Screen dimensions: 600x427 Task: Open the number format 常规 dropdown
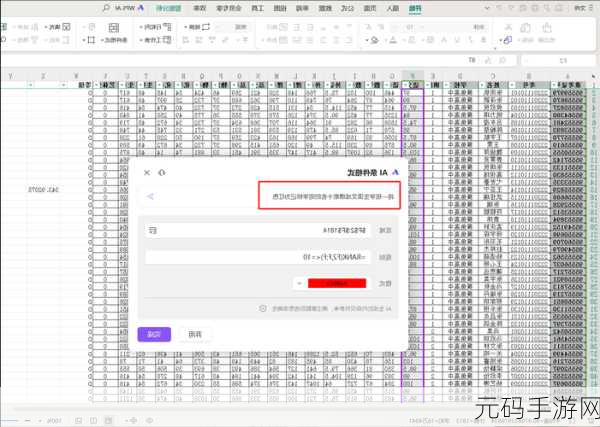point(232,27)
